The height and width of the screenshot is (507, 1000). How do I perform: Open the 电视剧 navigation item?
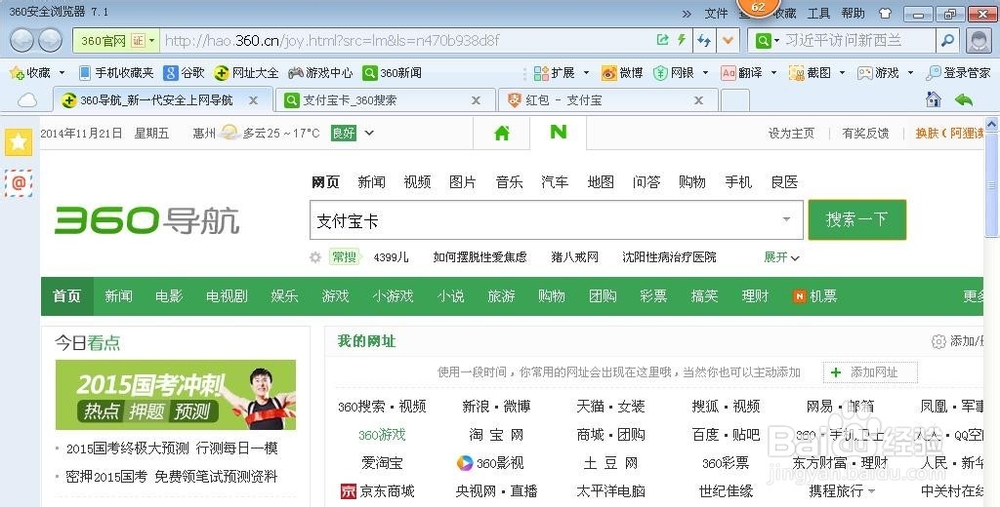[x=226, y=297]
